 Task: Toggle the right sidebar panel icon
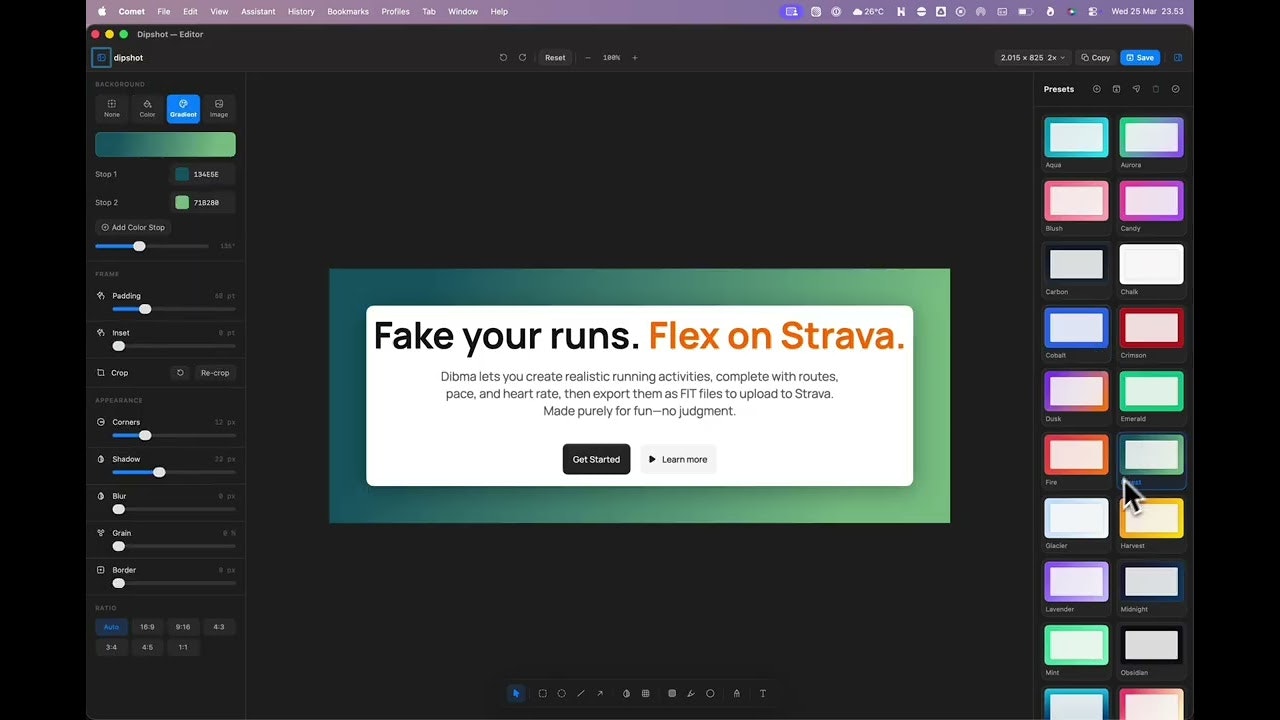click(x=1178, y=57)
